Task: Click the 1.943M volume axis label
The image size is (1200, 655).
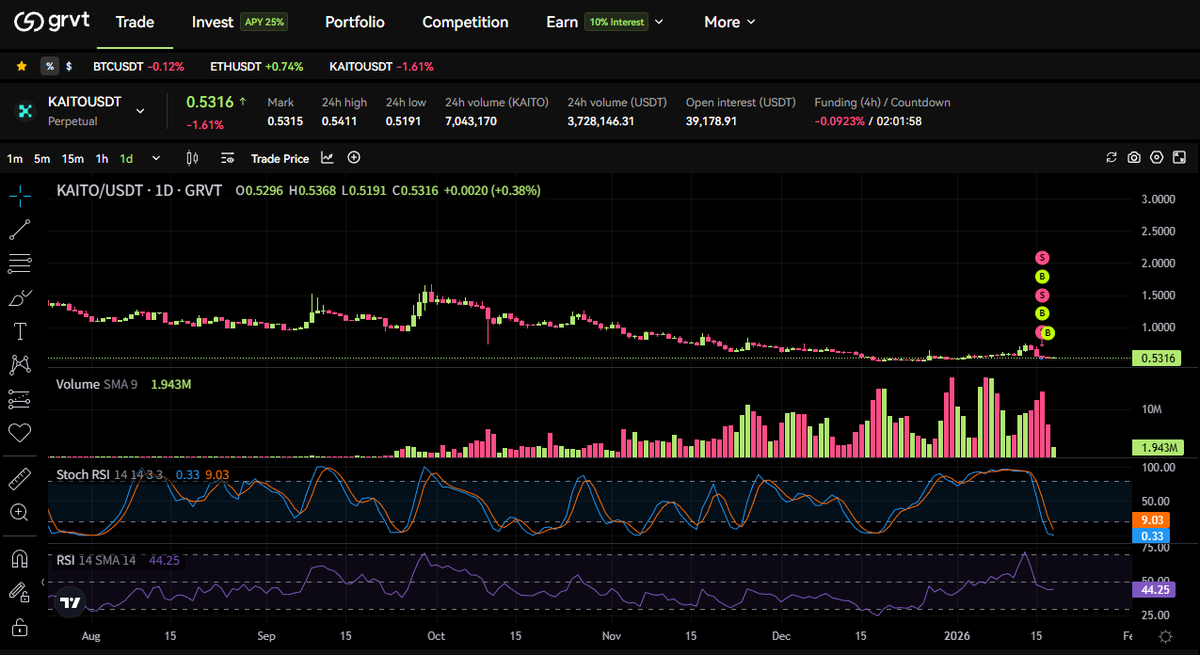Action: (x=1156, y=447)
